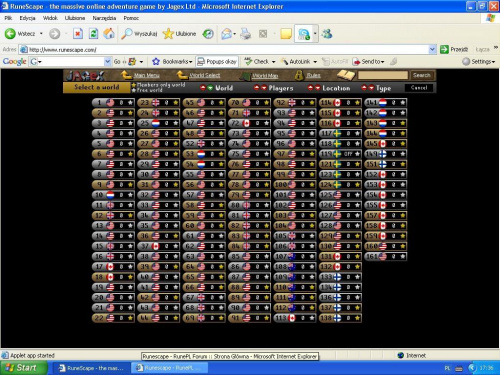Click the History toolbar icon
This screenshot has height=375, width=500.
tap(208, 34)
